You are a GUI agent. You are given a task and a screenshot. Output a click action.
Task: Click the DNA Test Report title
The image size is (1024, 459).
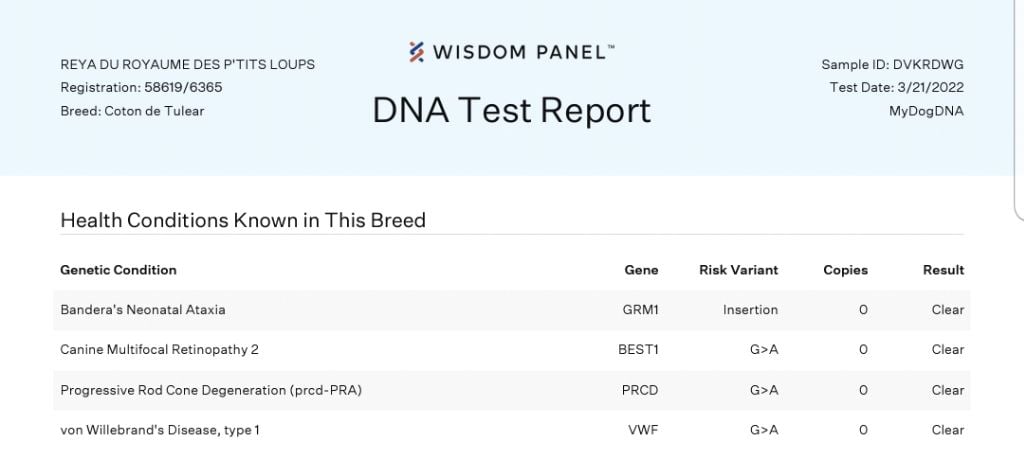511,110
